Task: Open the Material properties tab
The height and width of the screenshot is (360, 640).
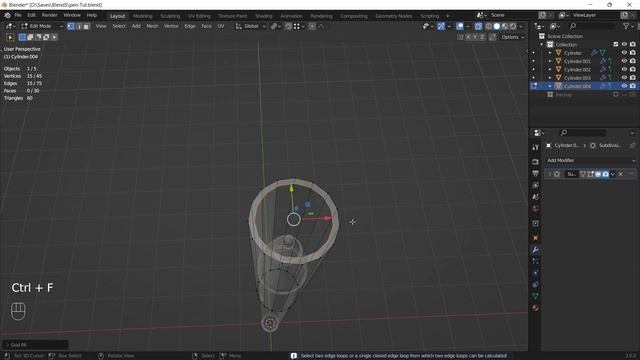Action: (536, 308)
